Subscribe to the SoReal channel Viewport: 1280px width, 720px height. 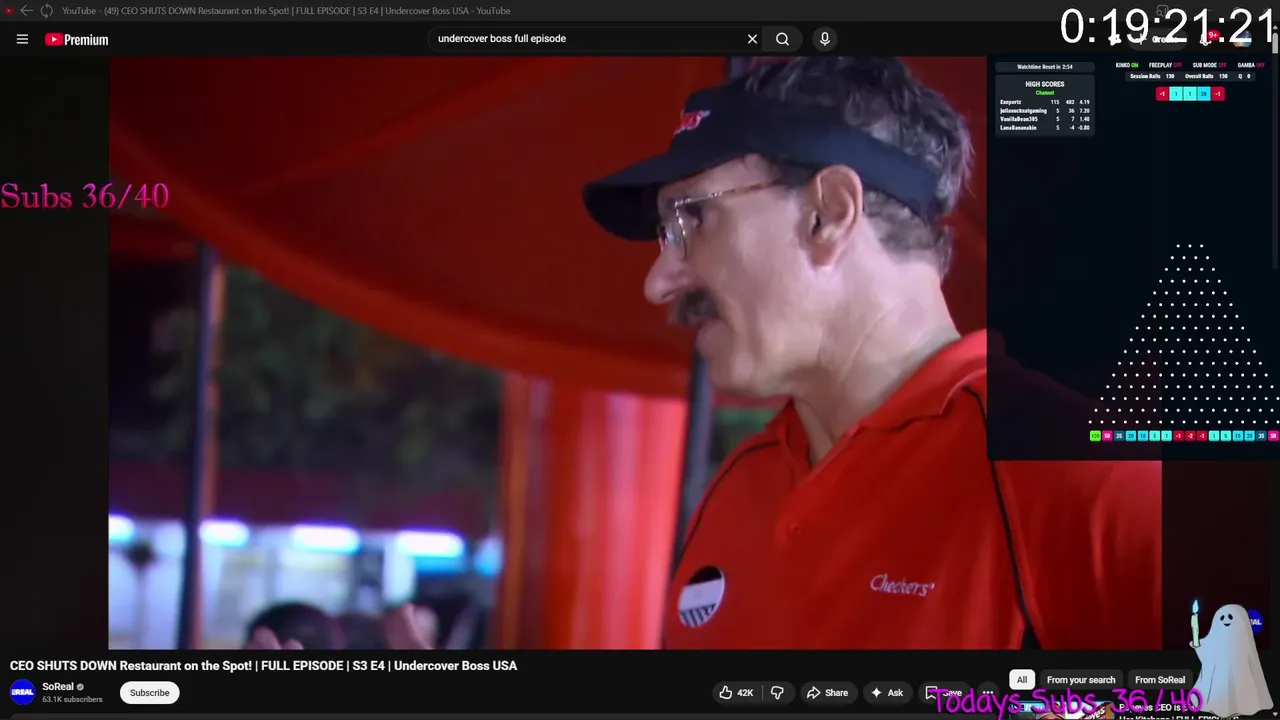[149, 692]
